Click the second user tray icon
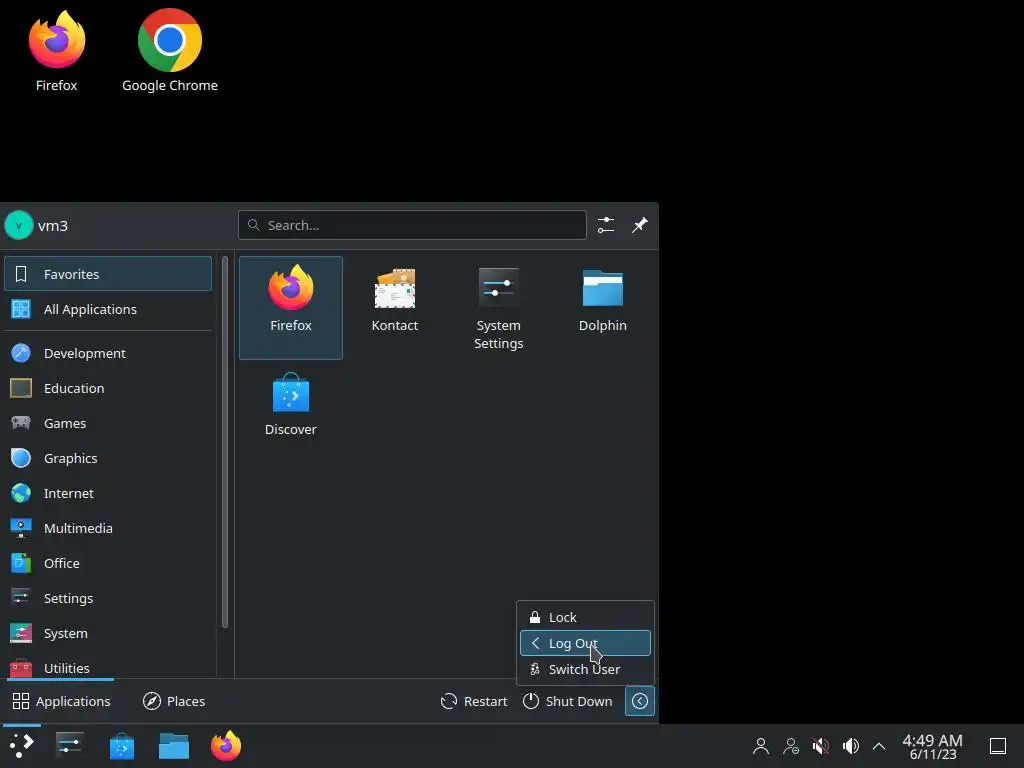The width and height of the screenshot is (1024, 768). coord(791,746)
